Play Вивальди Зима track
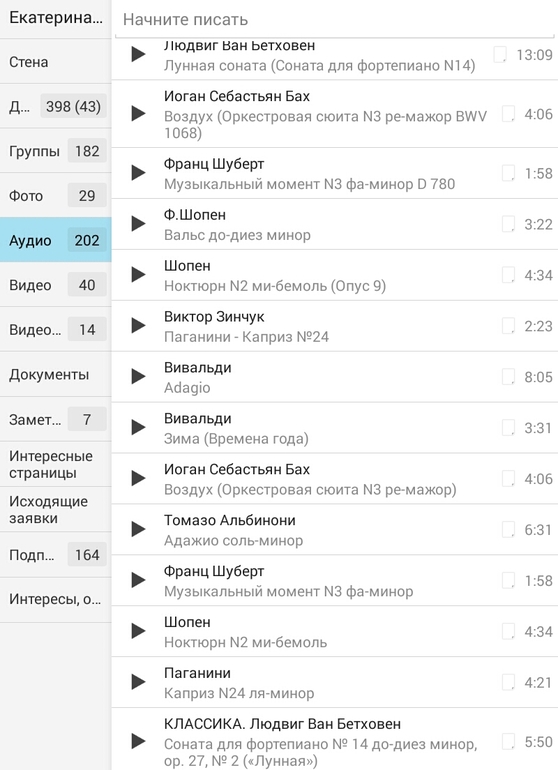The width and height of the screenshot is (558, 770). (139, 427)
